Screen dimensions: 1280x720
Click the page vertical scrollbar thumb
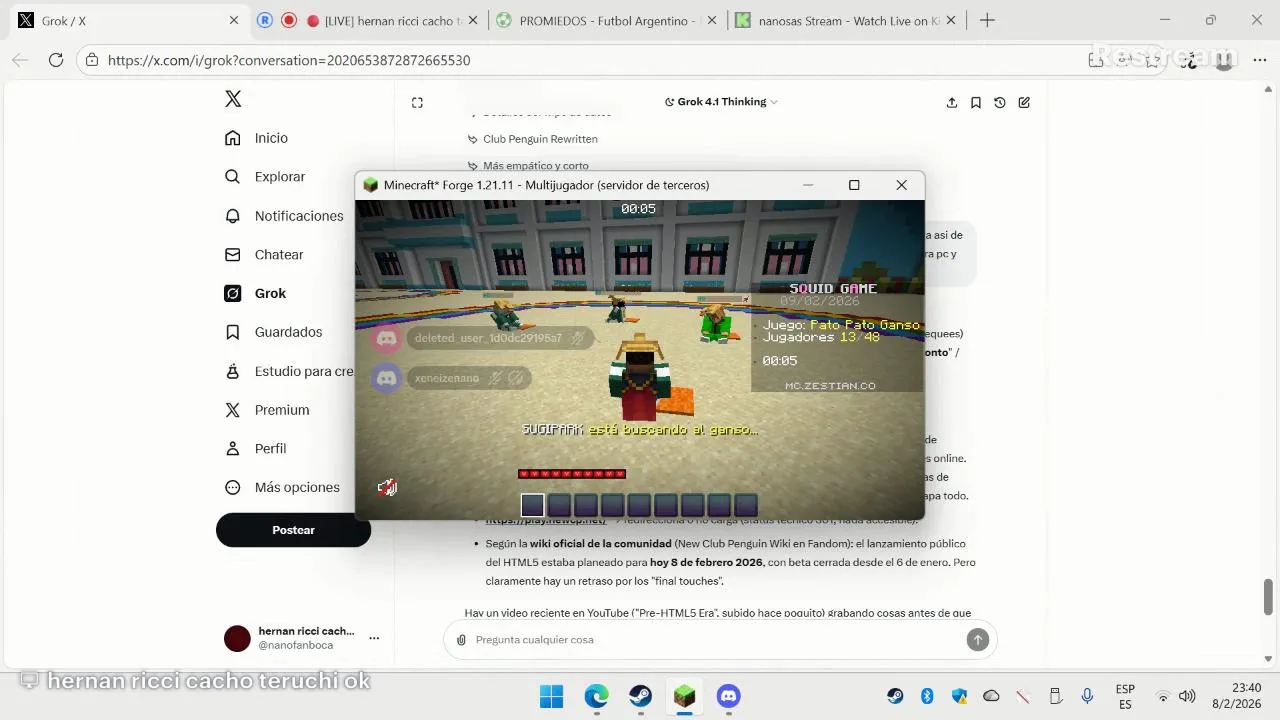click(x=1269, y=596)
